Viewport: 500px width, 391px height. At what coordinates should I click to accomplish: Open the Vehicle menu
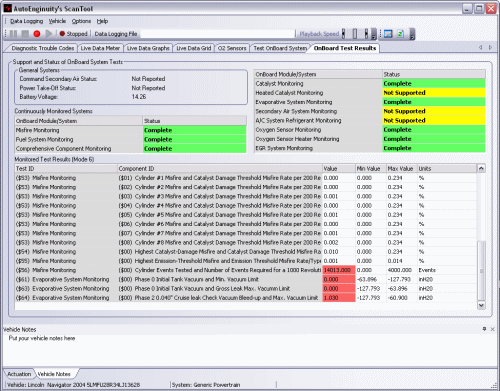(x=57, y=21)
